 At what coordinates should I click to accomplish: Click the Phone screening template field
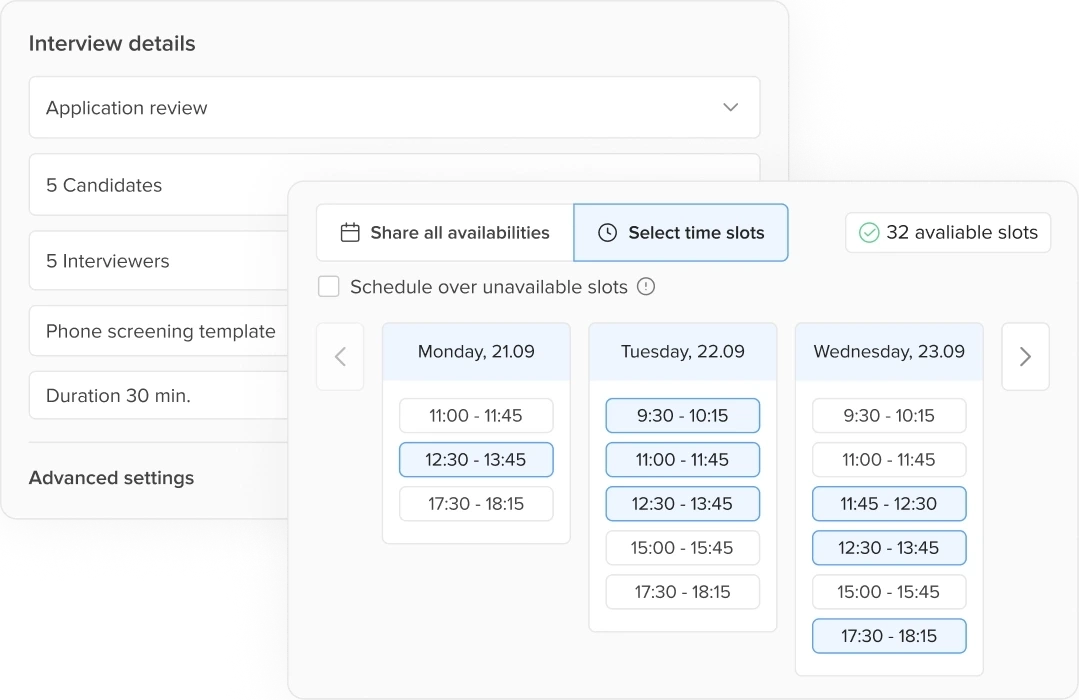pos(161,332)
